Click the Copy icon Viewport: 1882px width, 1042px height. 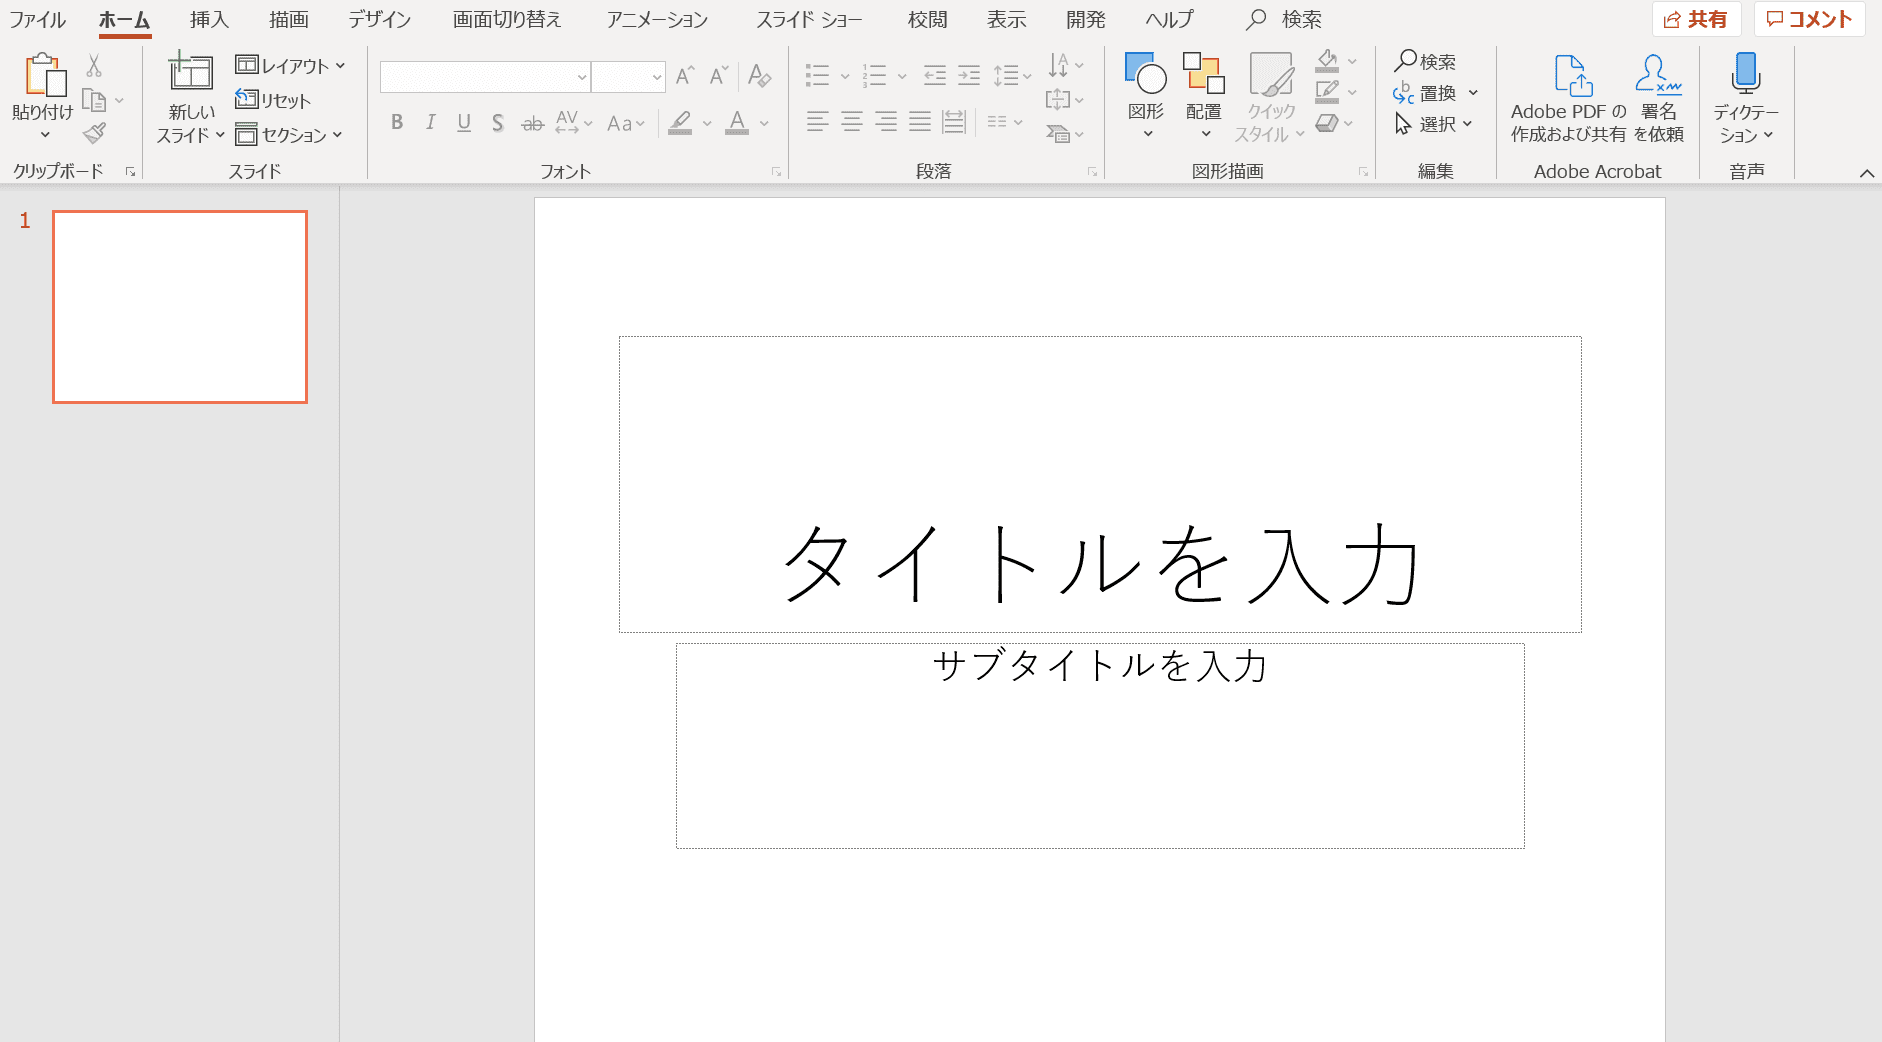coord(94,100)
